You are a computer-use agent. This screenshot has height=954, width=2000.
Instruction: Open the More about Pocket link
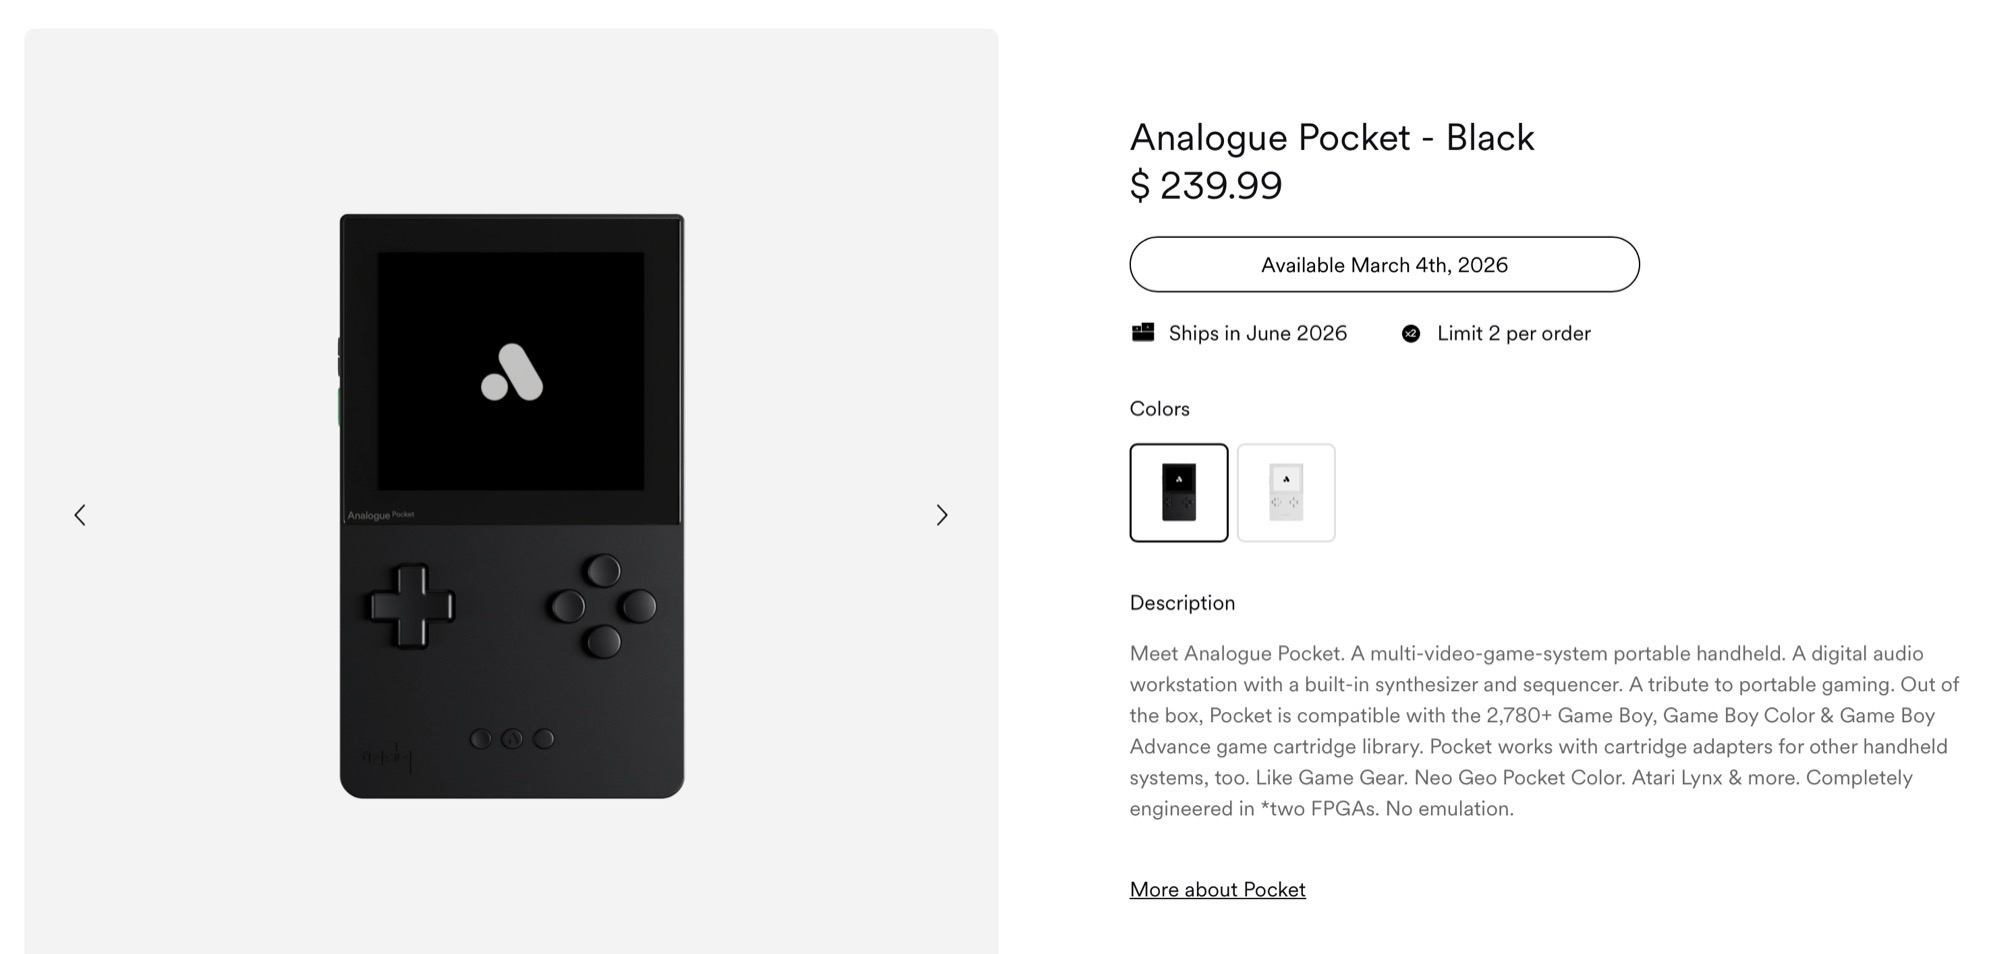click(1217, 889)
